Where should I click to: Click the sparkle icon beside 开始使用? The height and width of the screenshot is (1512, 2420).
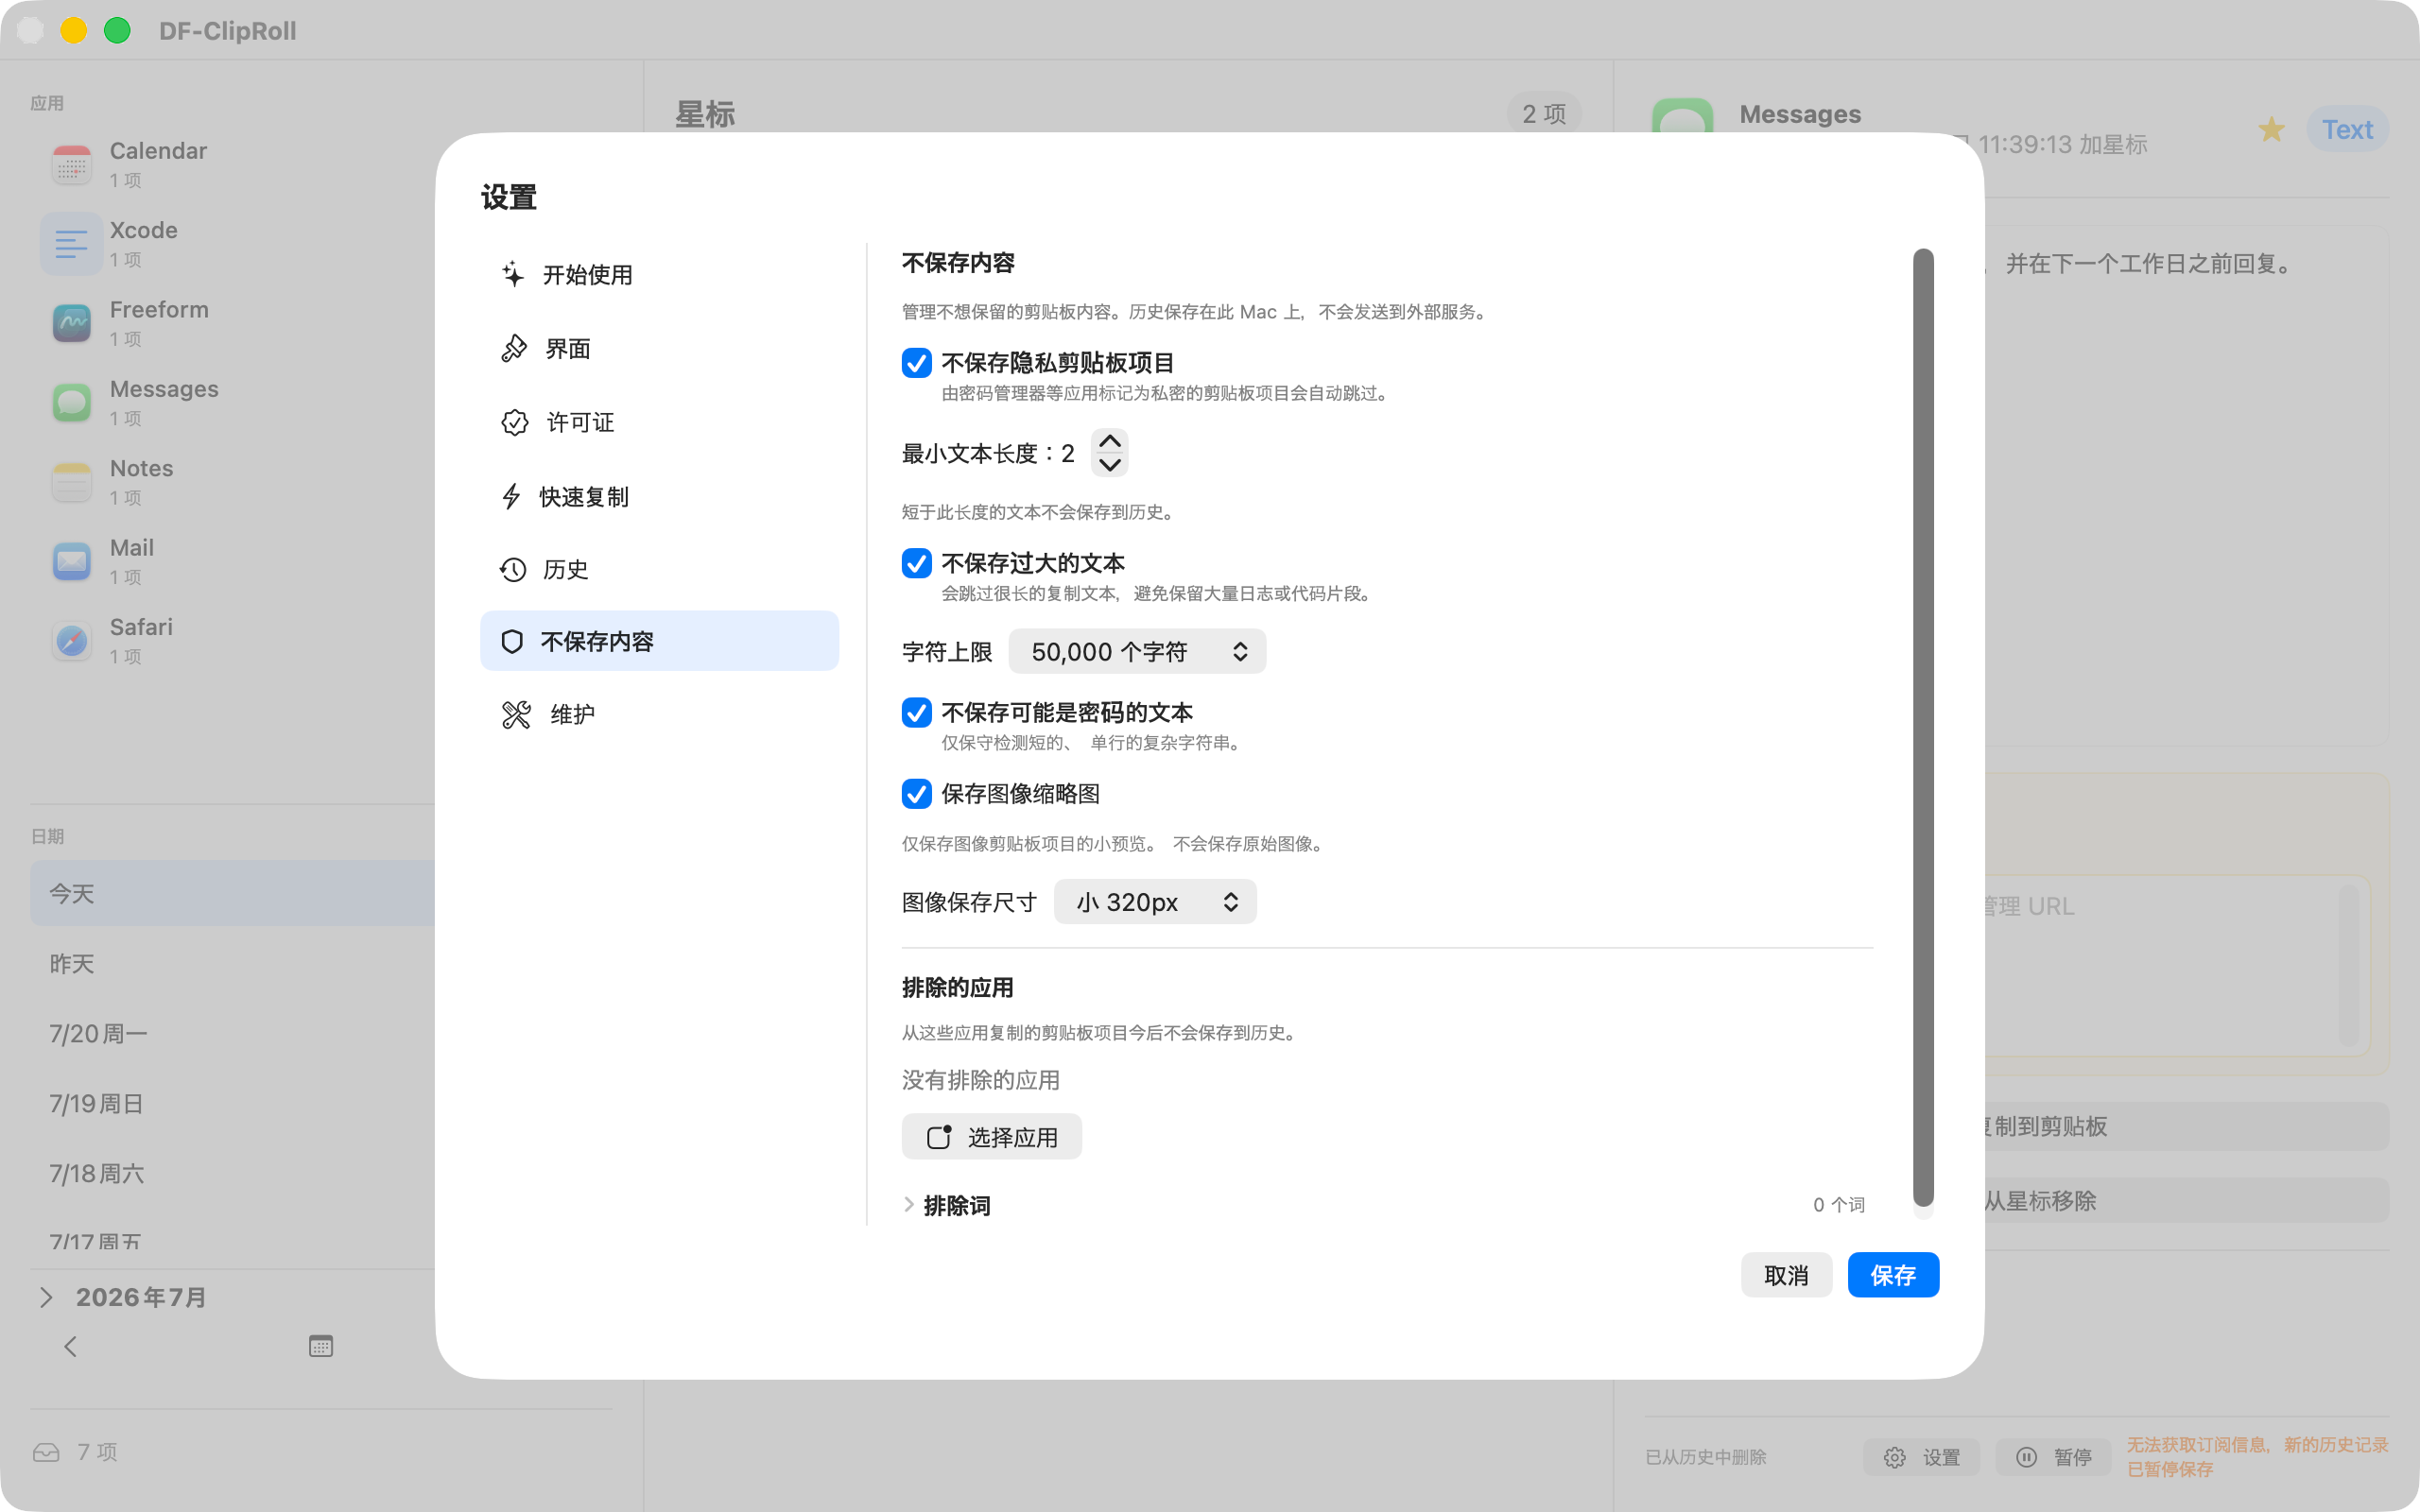pos(513,274)
